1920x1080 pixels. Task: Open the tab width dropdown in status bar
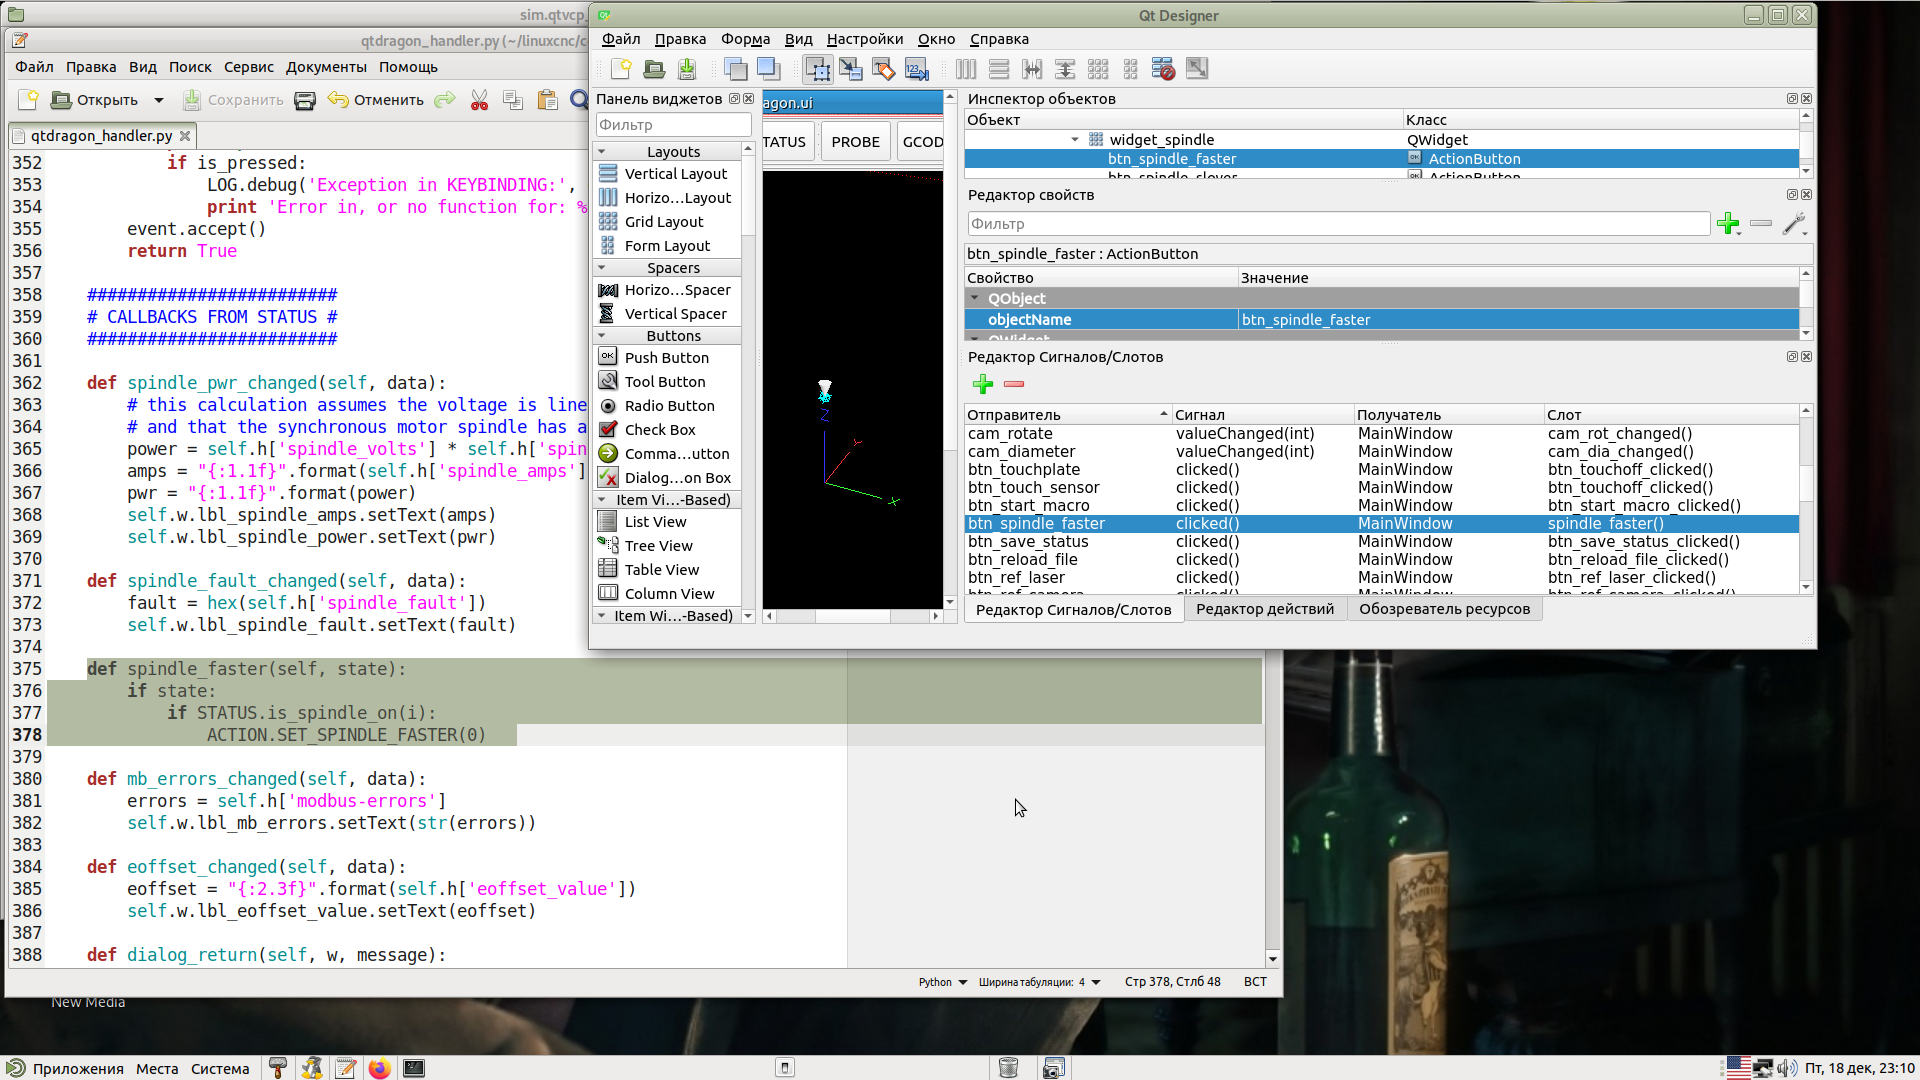tap(1040, 982)
